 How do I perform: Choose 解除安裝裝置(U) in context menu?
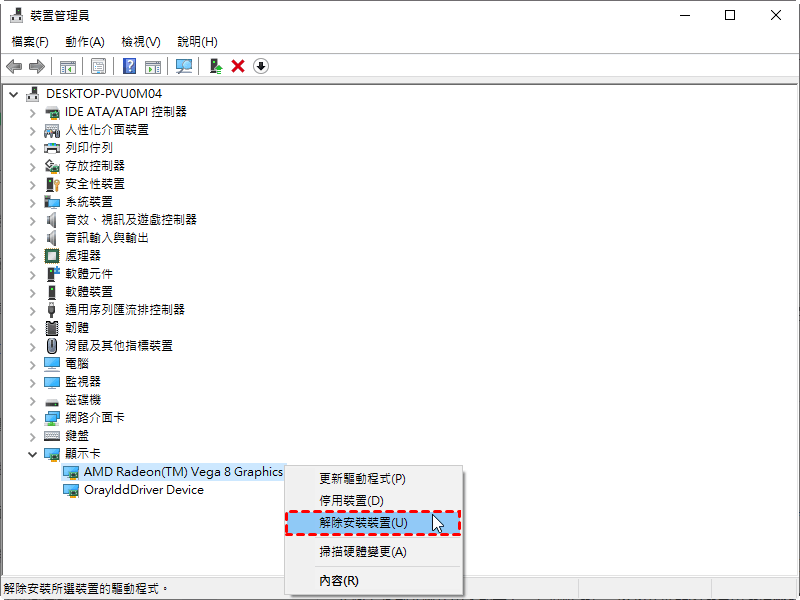363,523
